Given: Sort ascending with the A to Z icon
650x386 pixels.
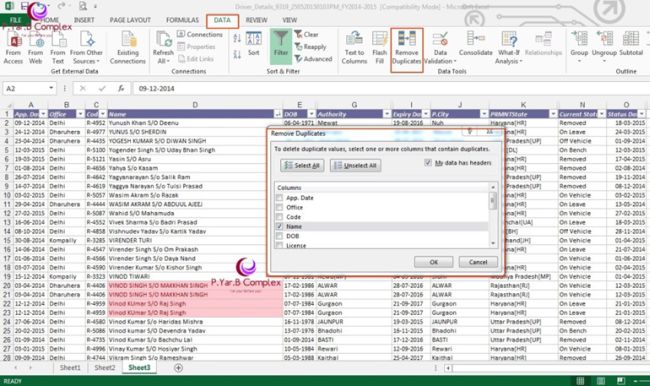Looking at the screenshot, I should (237, 39).
